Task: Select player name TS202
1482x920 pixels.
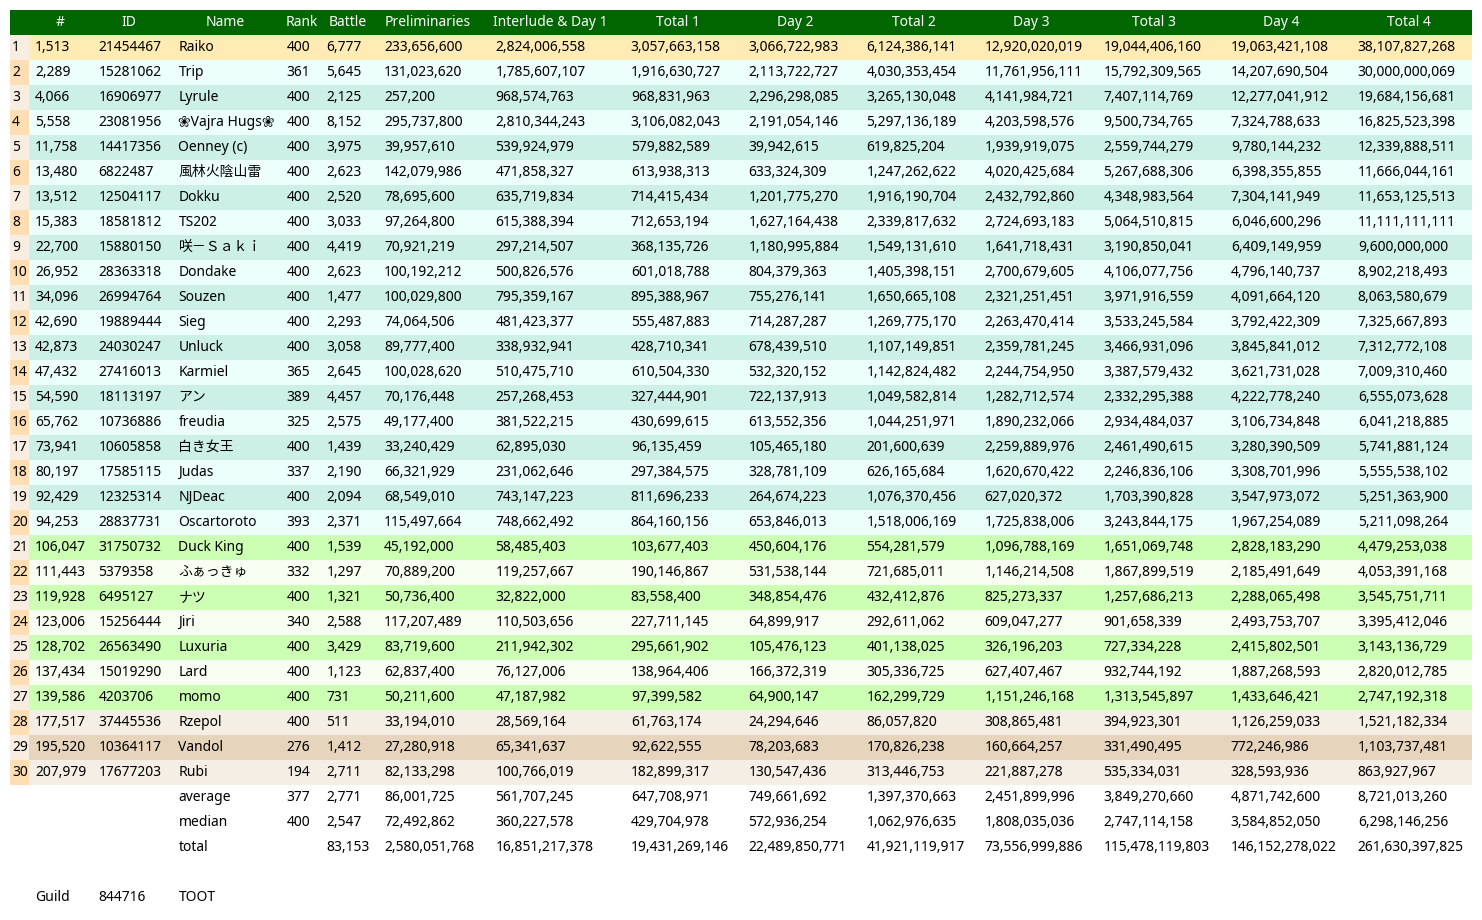Action: coord(198,221)
